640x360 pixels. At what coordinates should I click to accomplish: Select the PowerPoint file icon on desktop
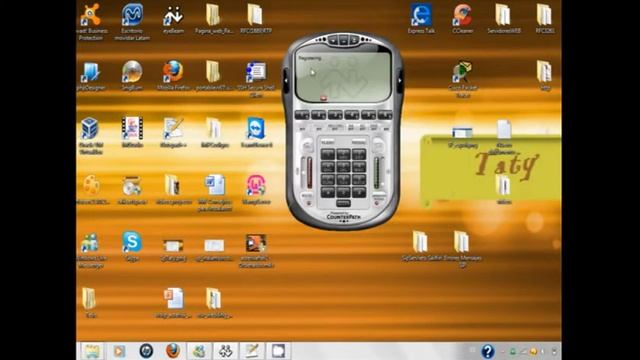pyautogui.click(x=173, y=302)
